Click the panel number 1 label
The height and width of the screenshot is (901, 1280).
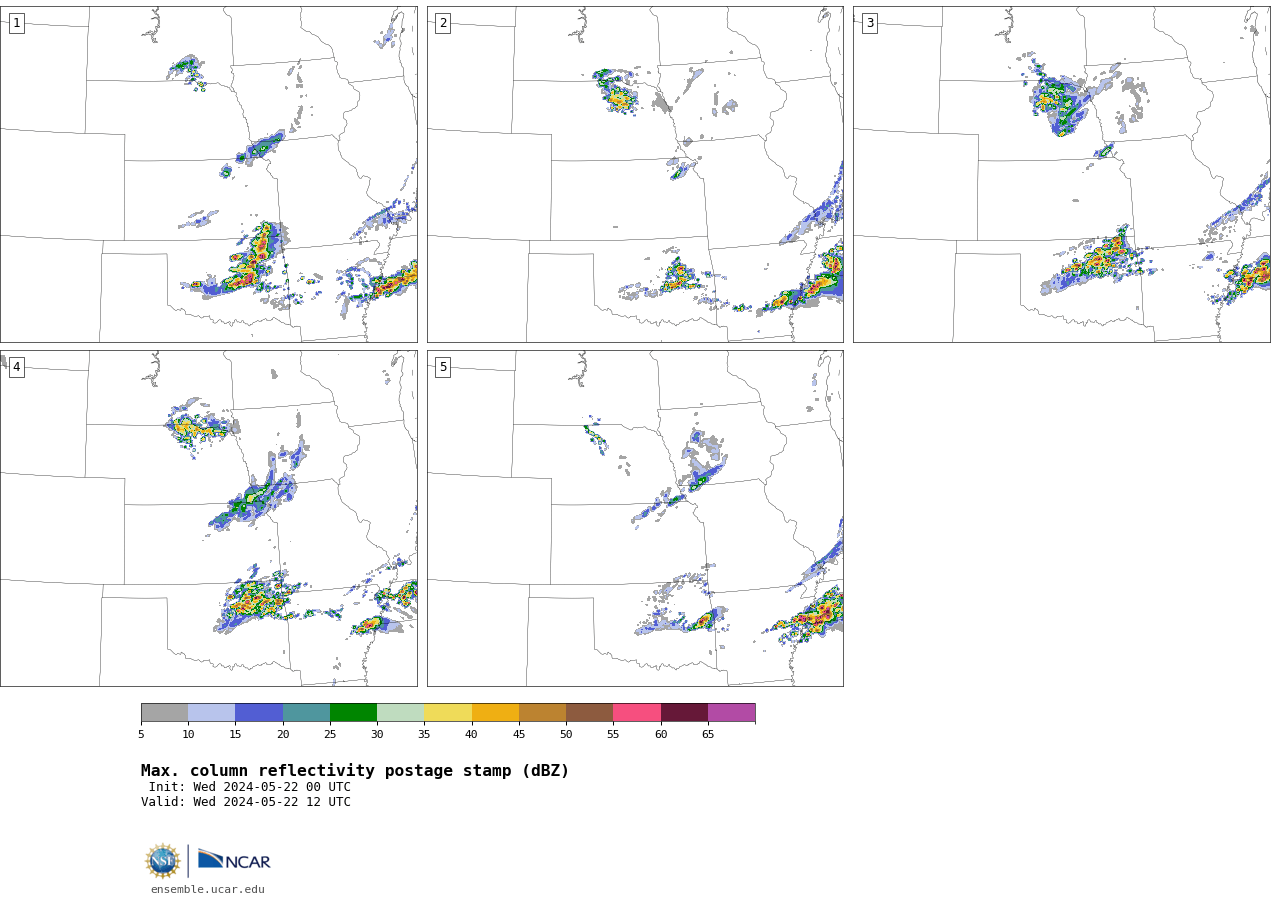[16, 23]
